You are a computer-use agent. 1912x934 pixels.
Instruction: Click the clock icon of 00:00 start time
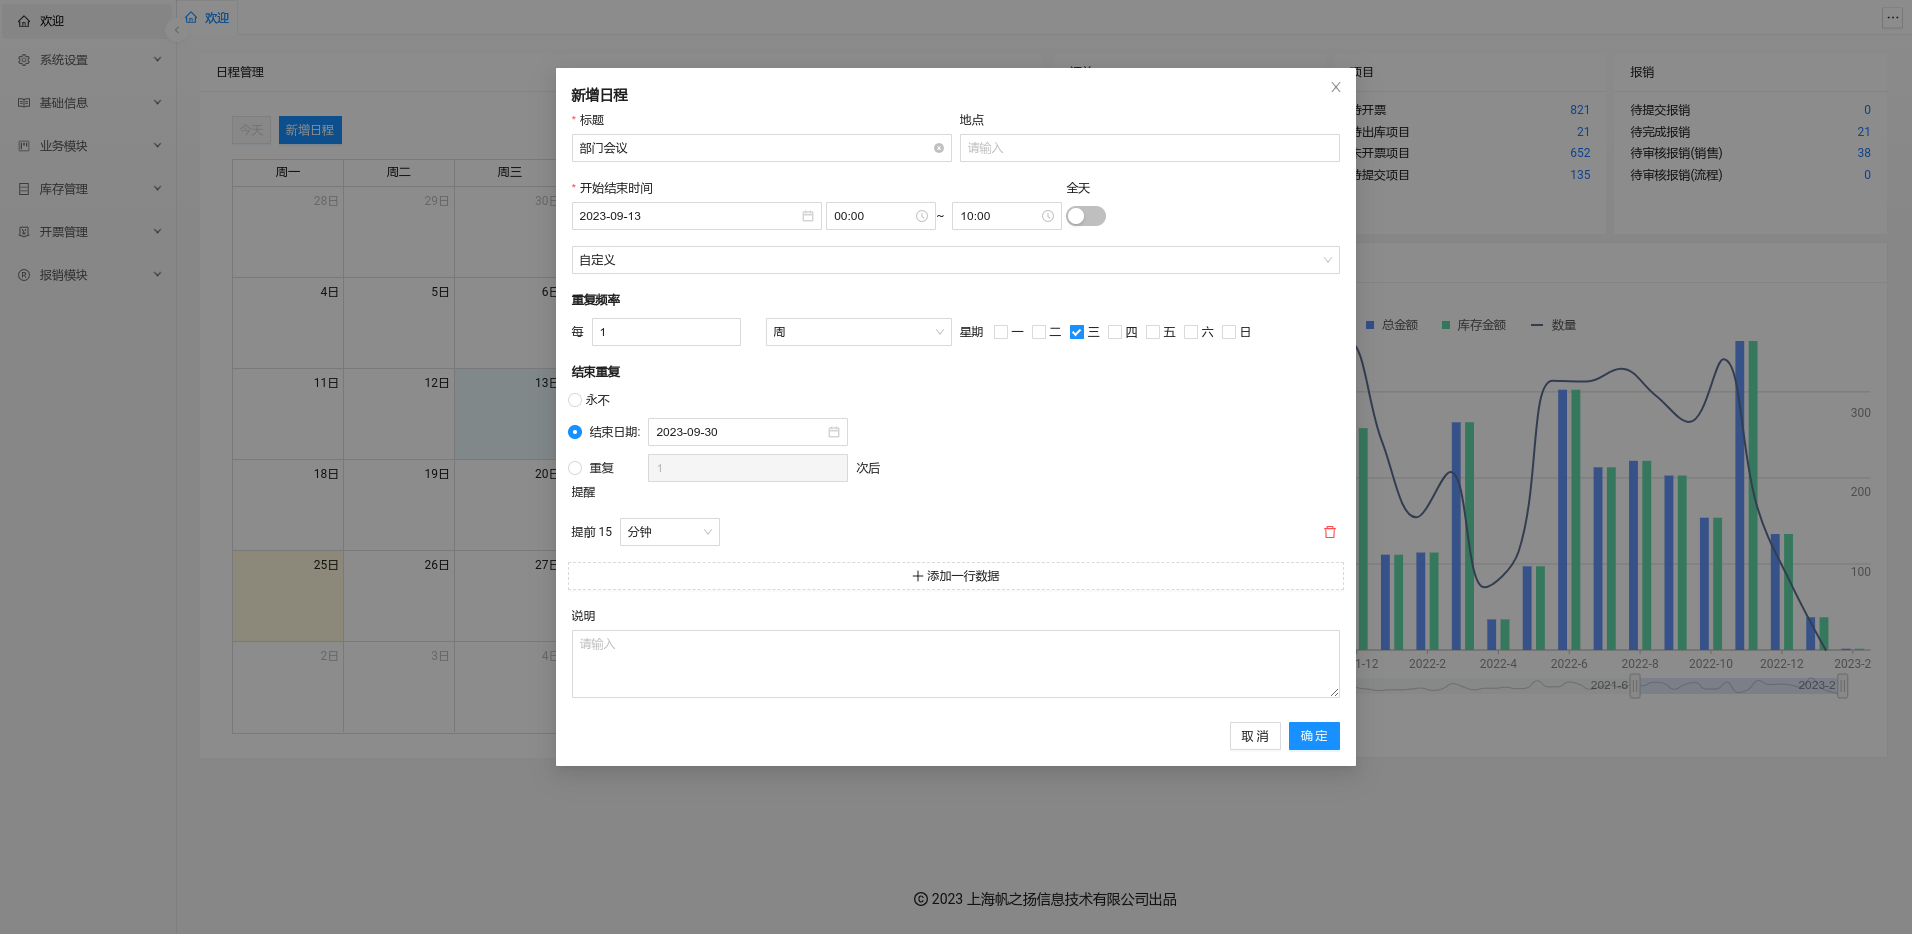pyautogui.click(x=922, y=216)
